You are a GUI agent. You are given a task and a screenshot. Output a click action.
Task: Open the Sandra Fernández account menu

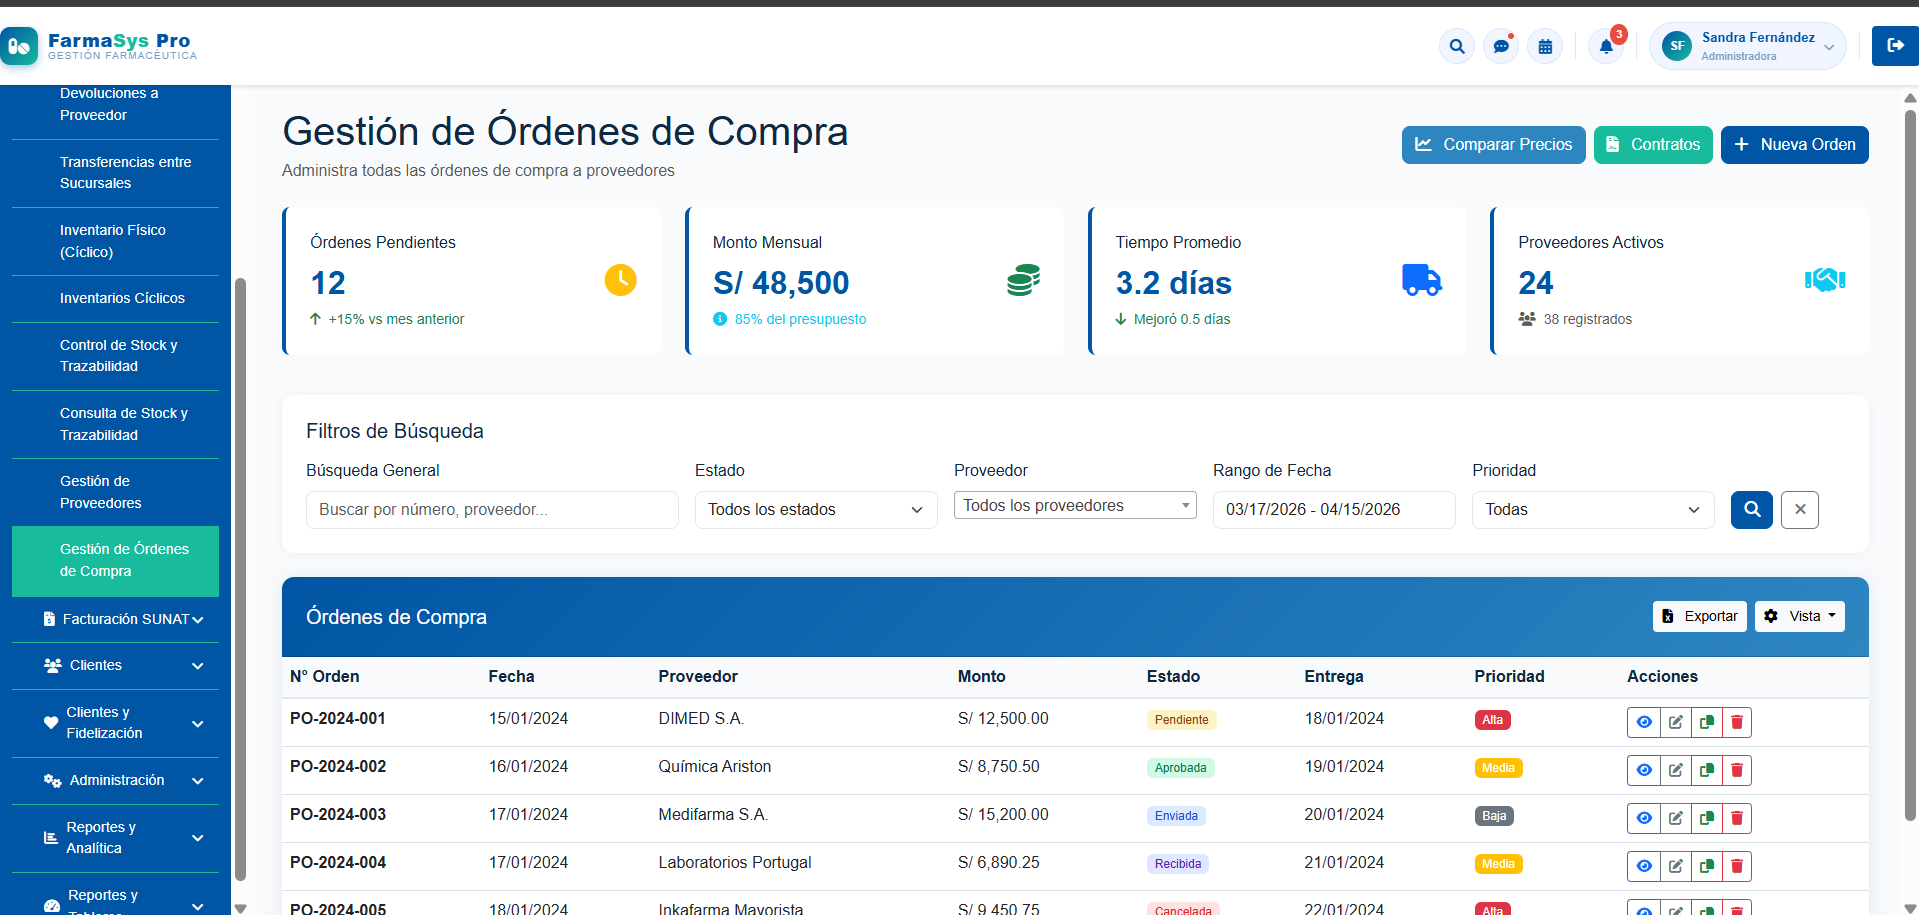click(x=1747, y=45)
